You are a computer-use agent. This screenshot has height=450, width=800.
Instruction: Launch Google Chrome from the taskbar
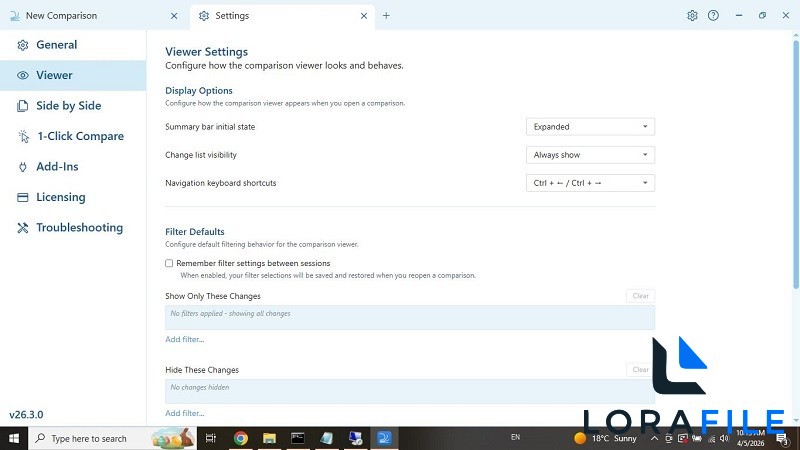point(241,438)
